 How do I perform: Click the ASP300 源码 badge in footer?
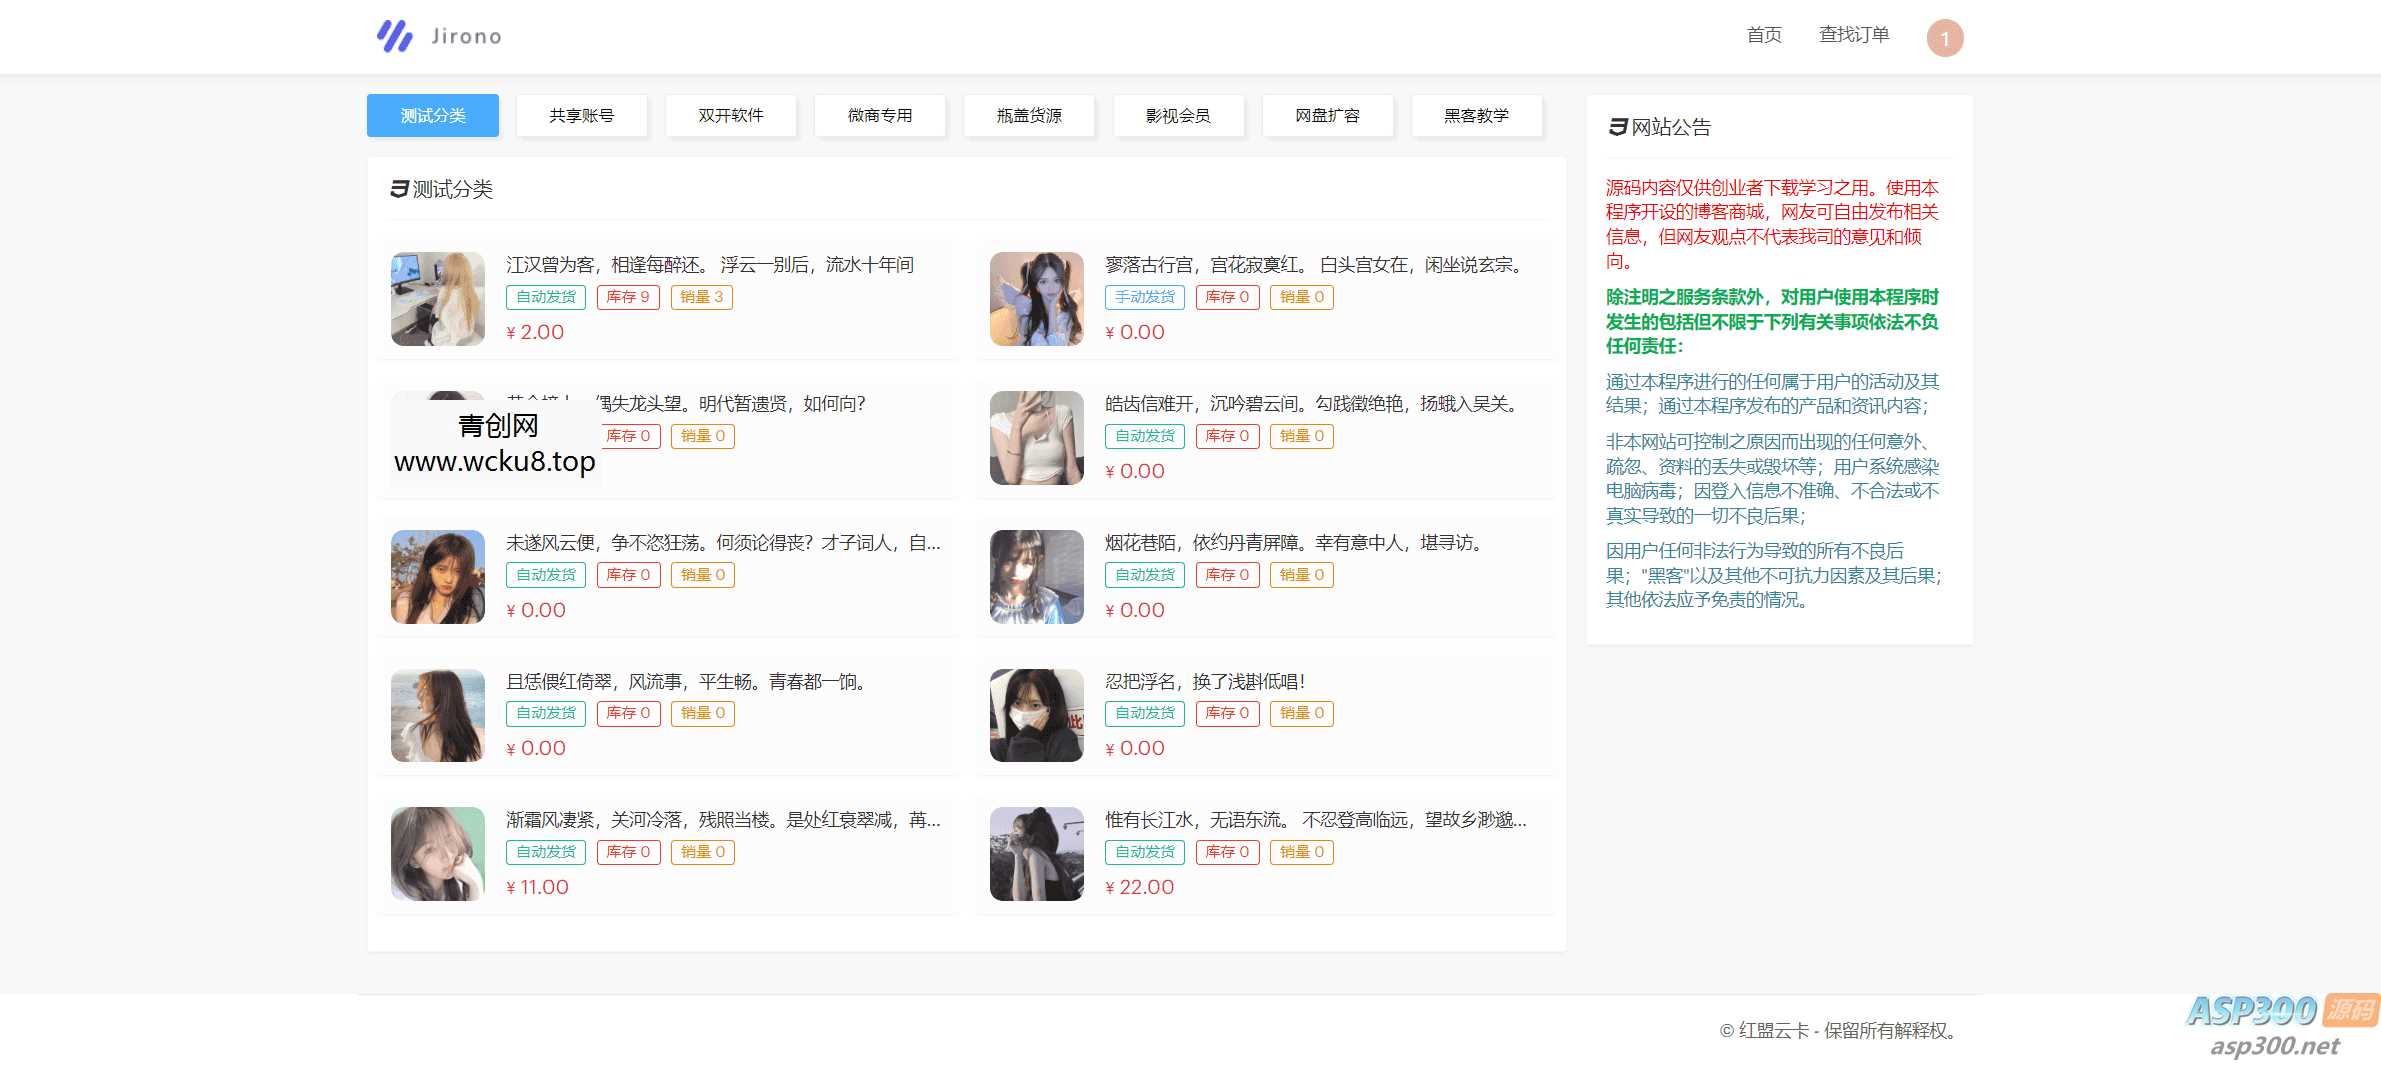pos(2272,1010)
